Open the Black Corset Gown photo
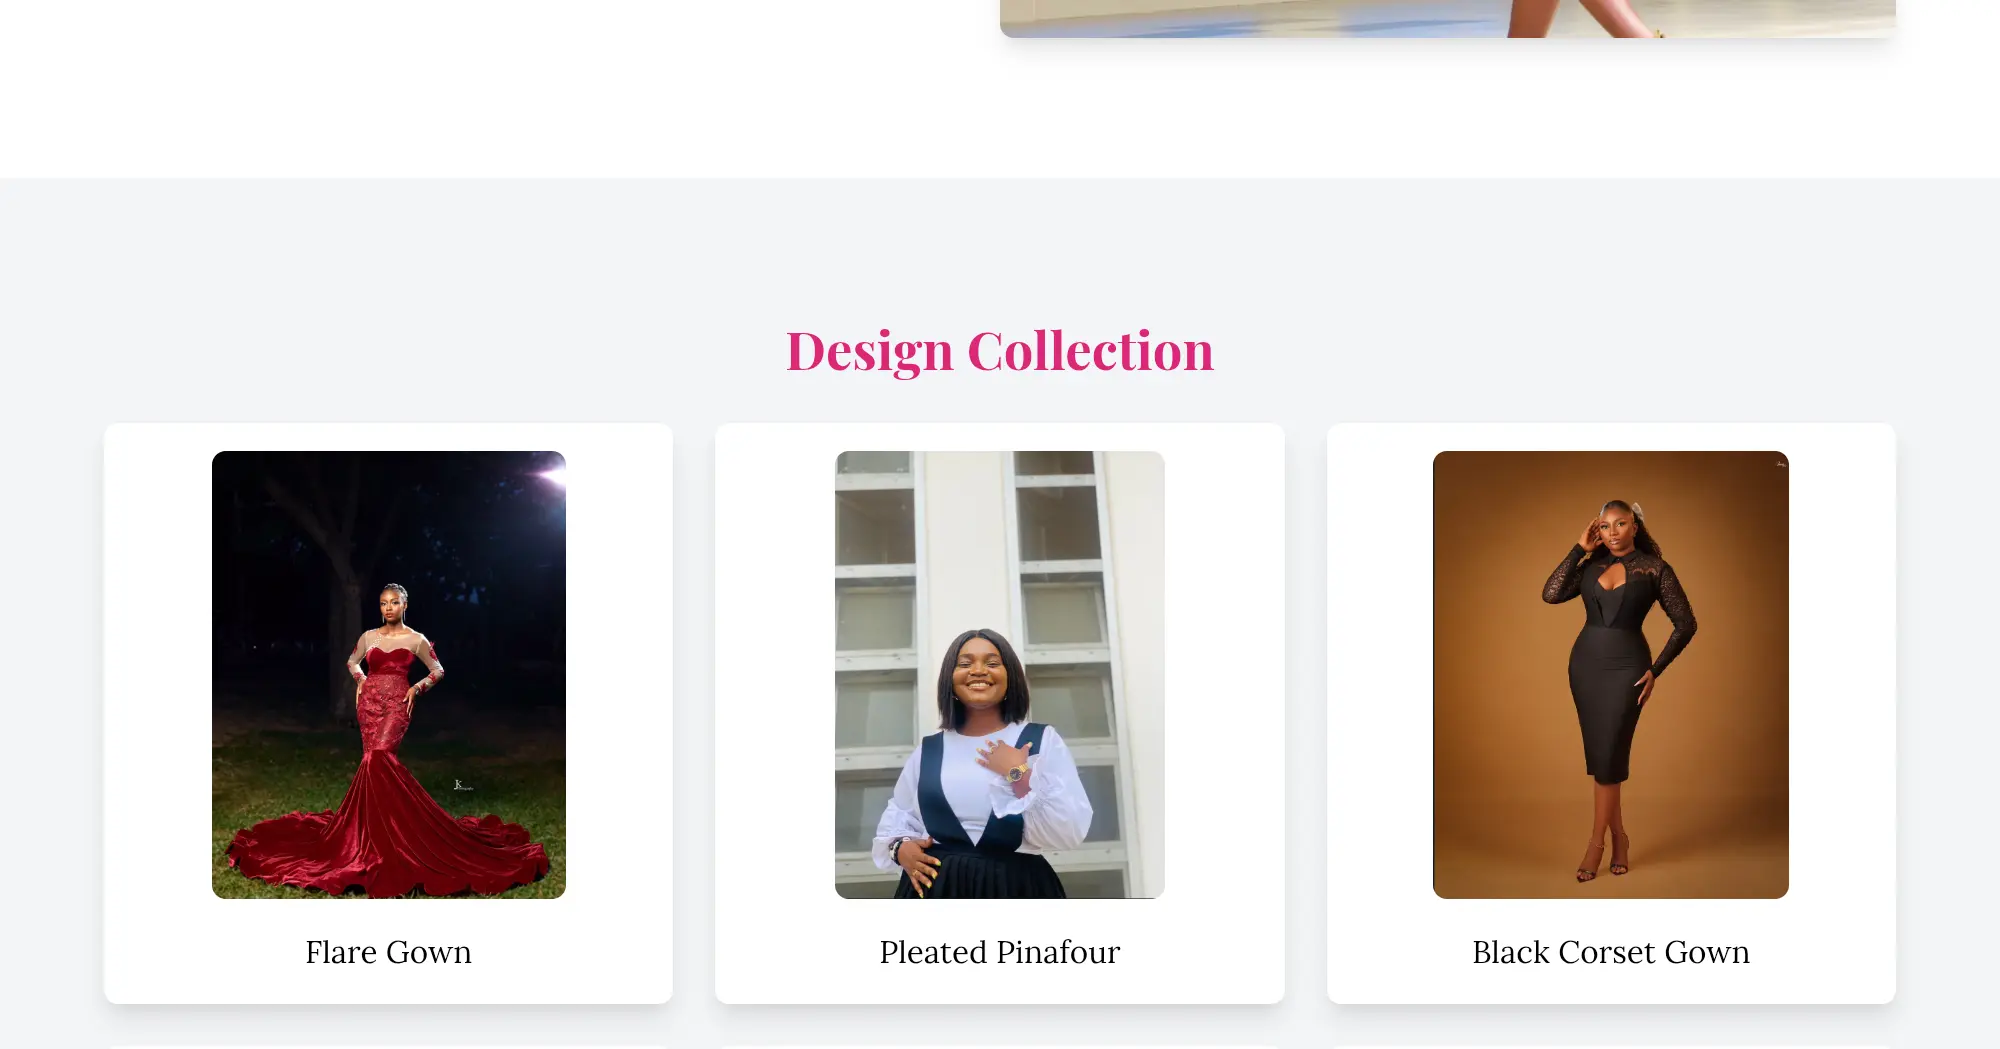2000x1049 pixels. point(1610,674)
